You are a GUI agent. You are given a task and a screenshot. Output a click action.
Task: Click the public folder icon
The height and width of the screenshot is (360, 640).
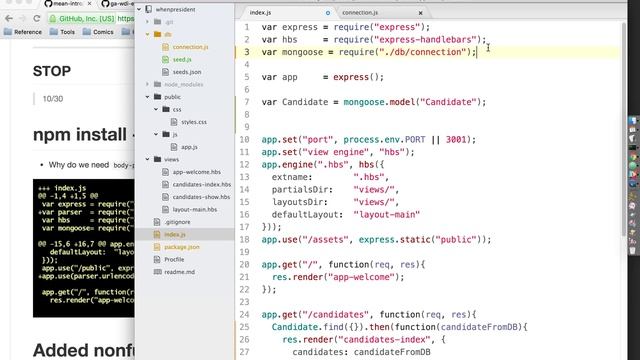158,97
